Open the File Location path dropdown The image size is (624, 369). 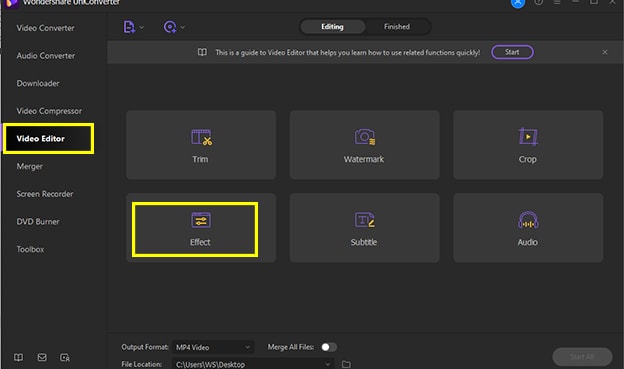pyautogui.click(x=253, y=364)
